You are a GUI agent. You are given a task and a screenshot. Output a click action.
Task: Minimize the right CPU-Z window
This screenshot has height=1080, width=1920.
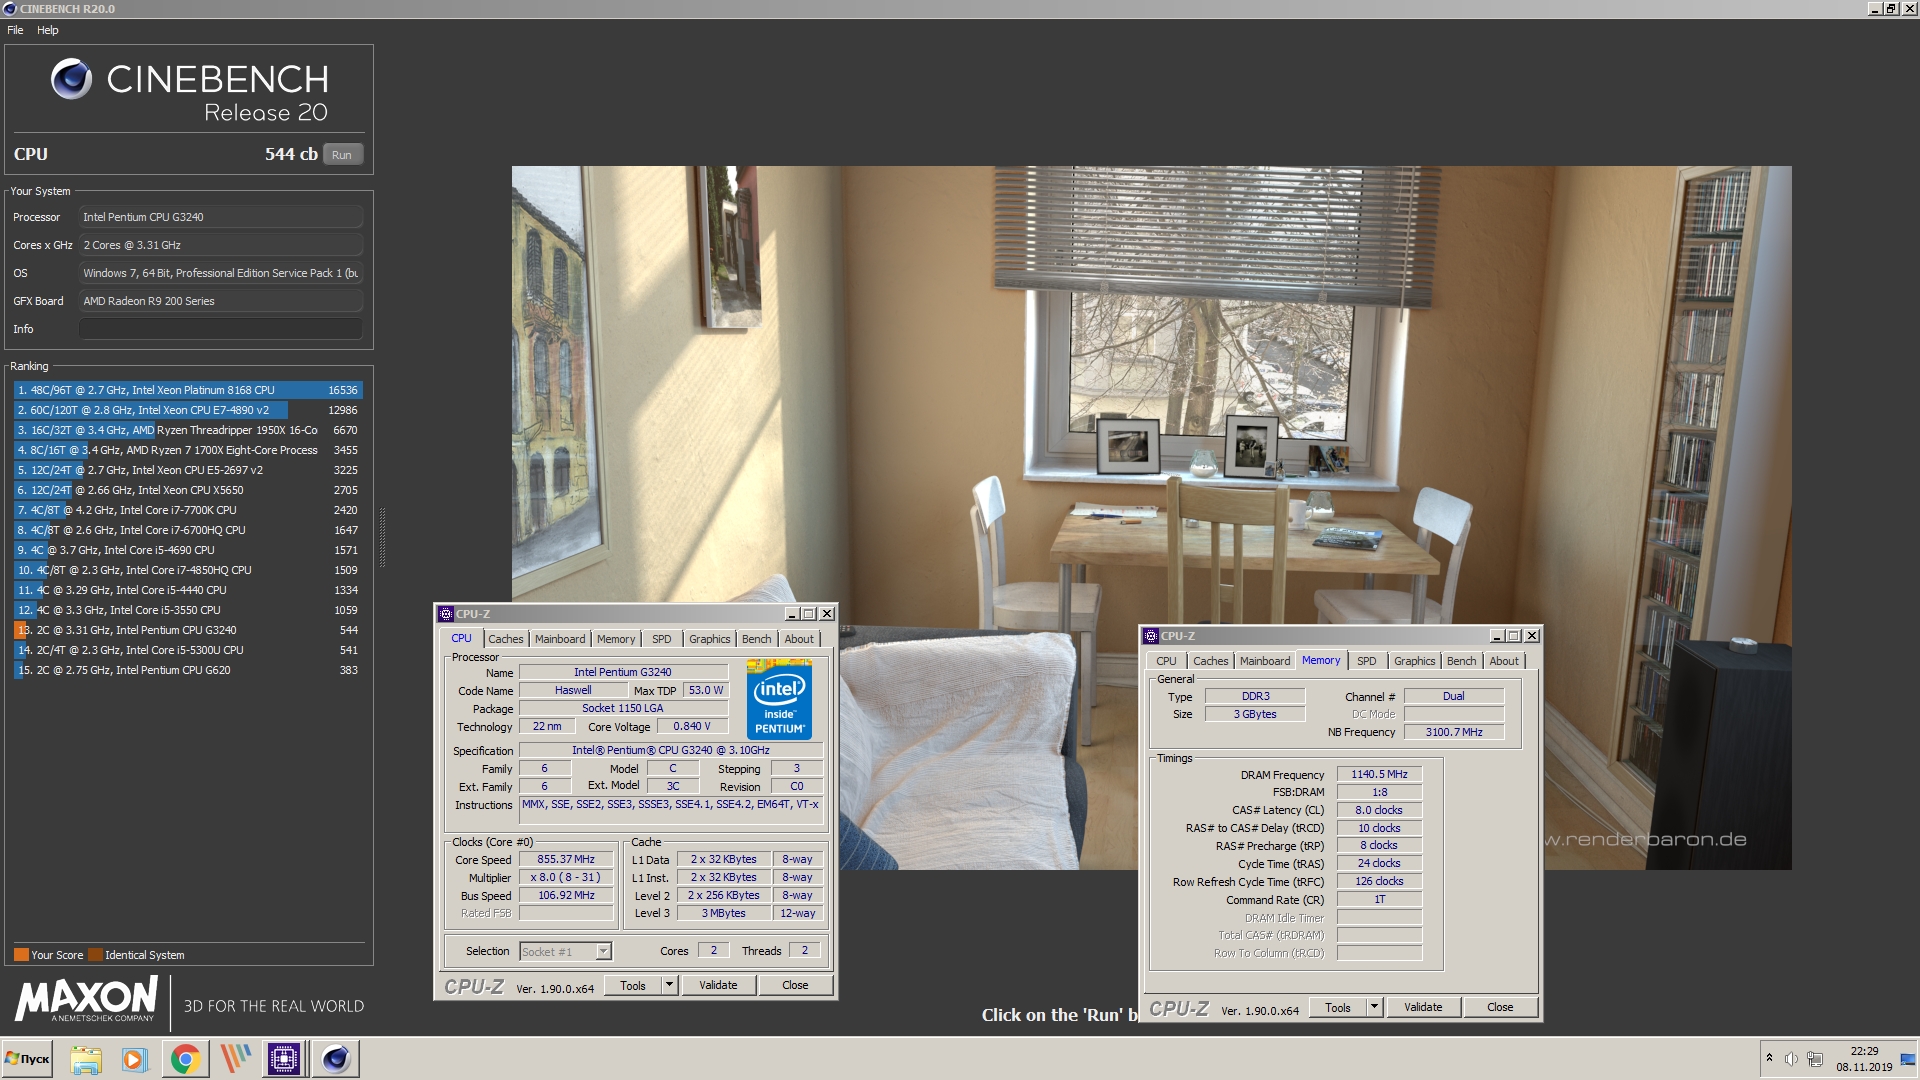(1497, 636)
